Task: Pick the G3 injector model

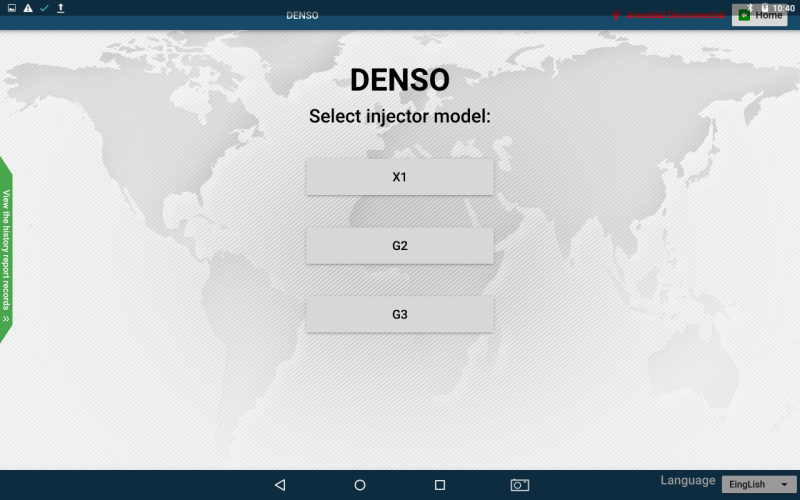Action: (400, 314)
